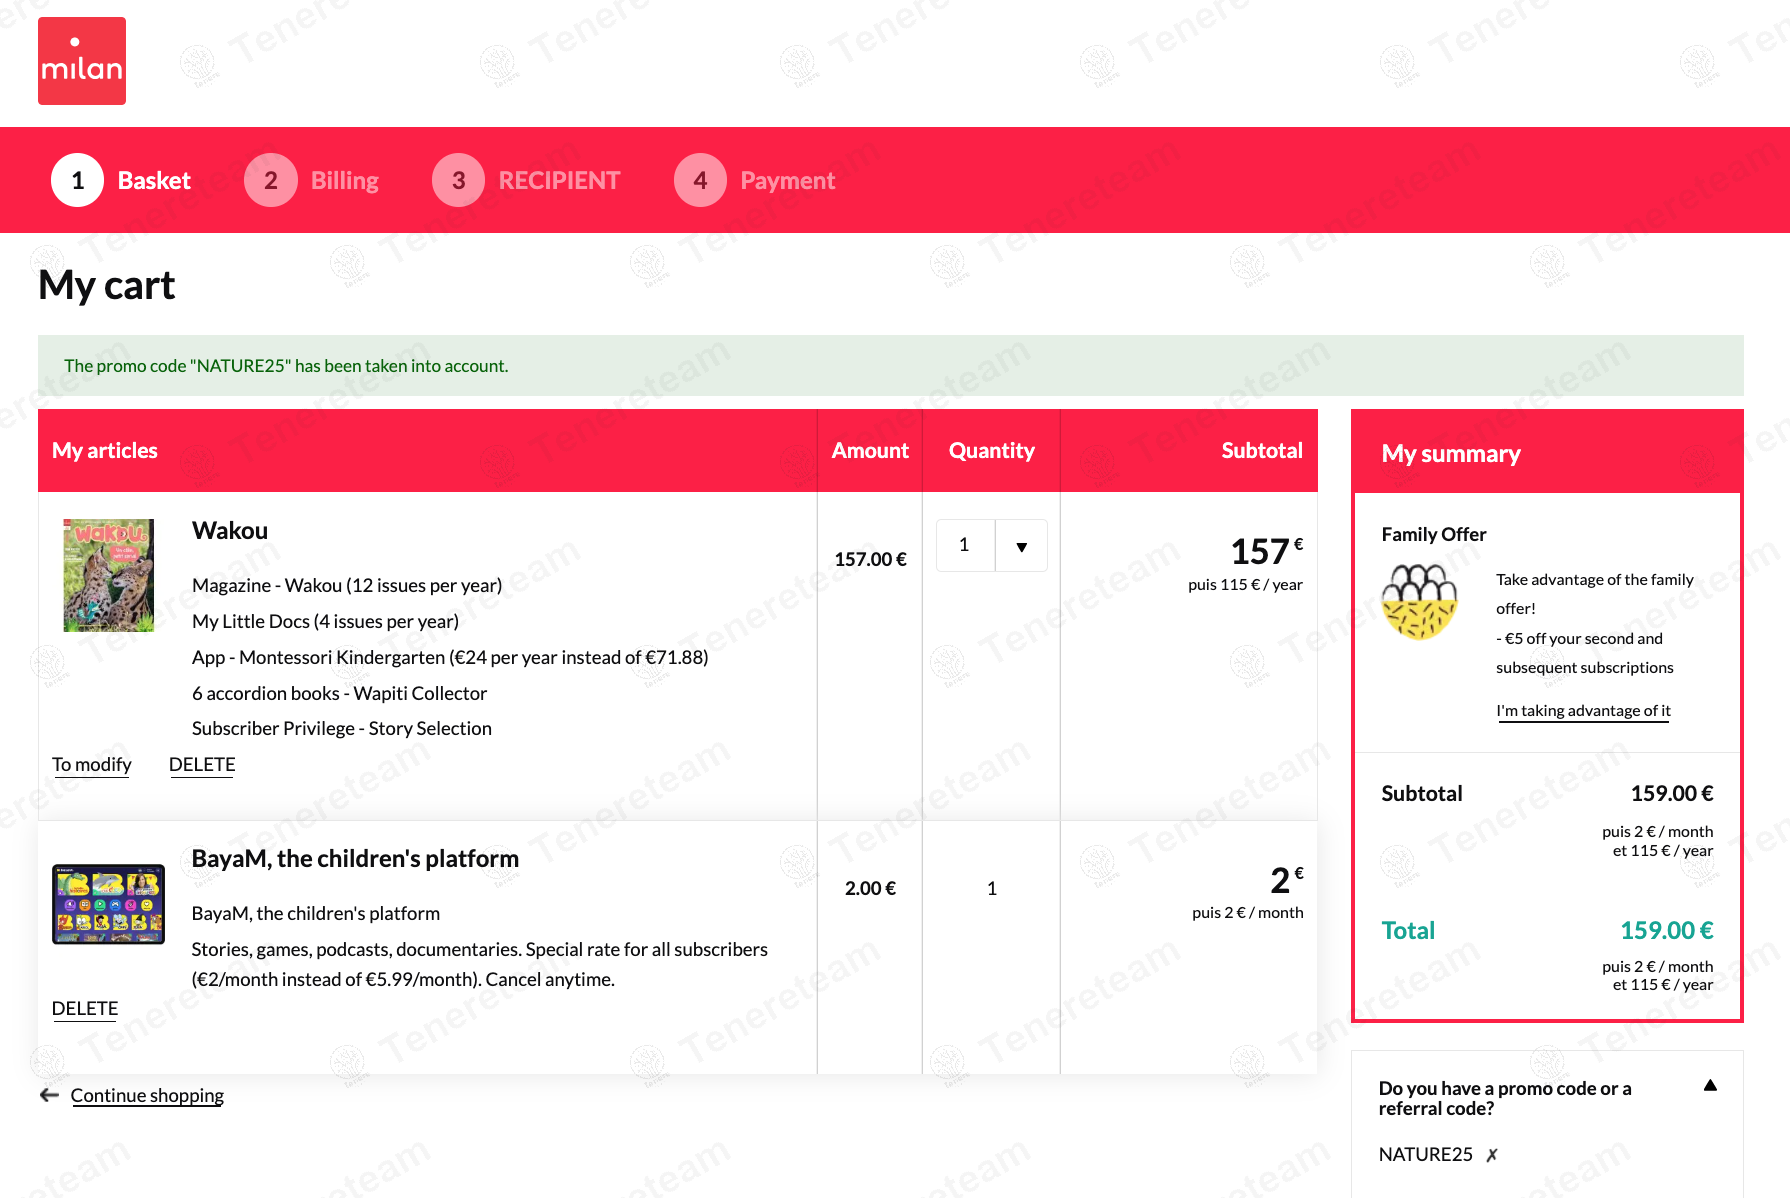The width and height of the screenshot is (1790, 1198).
Task: Click the NATURE25 promo confirmation message
Action: pyautogui.click(x=286, y=366)
